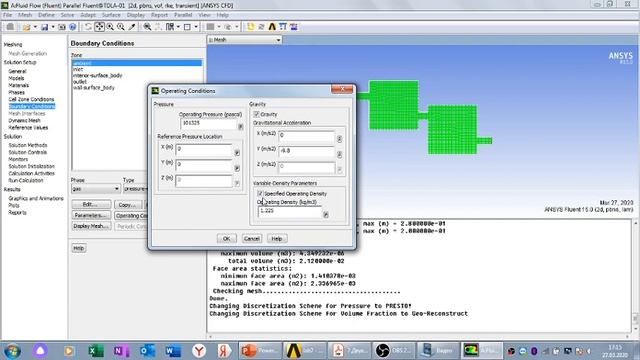This screenshot has width=640, height=360.
Task: Open Run Calculation in navigation tree
Action: click(26, 180)
